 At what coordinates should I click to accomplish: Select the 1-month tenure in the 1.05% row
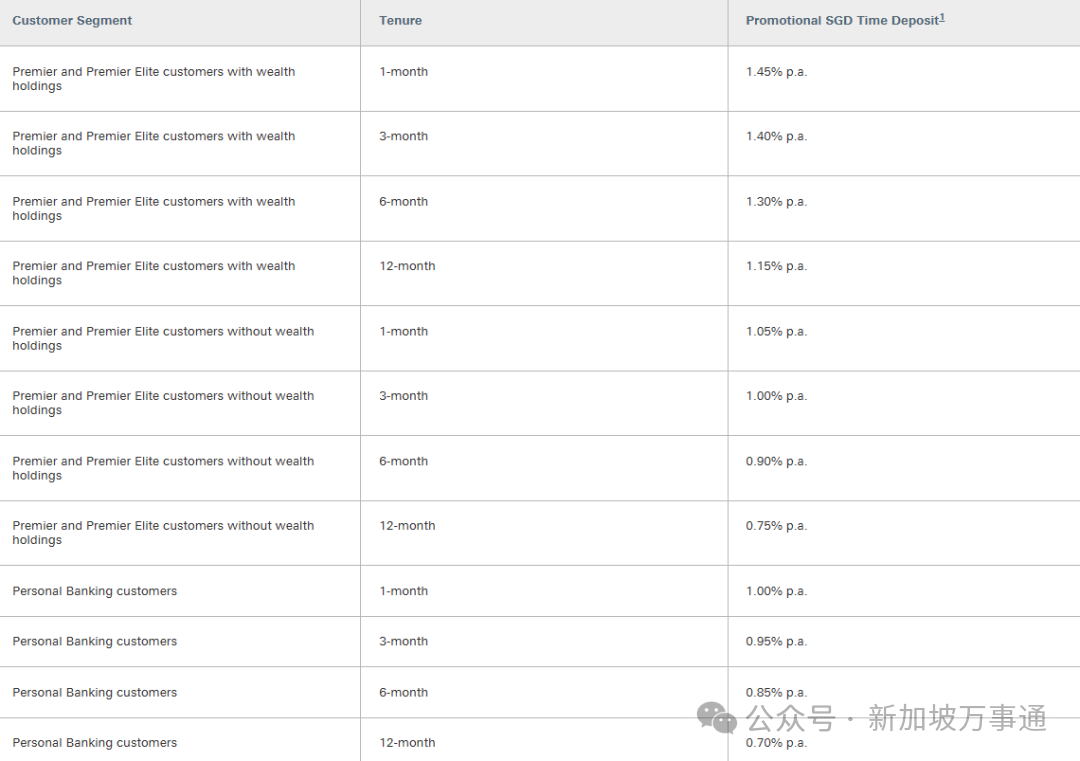(404, 331)
